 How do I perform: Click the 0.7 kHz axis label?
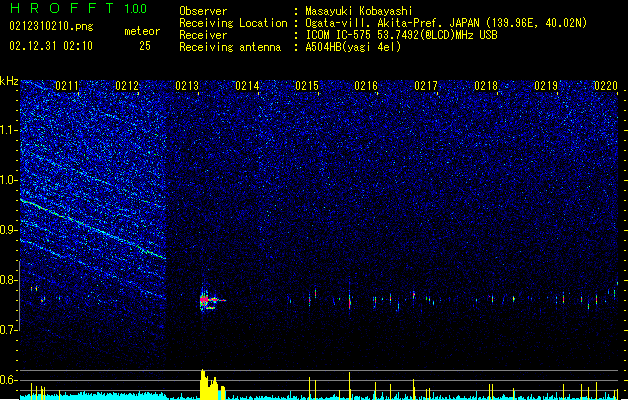pyautogui.click(x=9, y=330)
